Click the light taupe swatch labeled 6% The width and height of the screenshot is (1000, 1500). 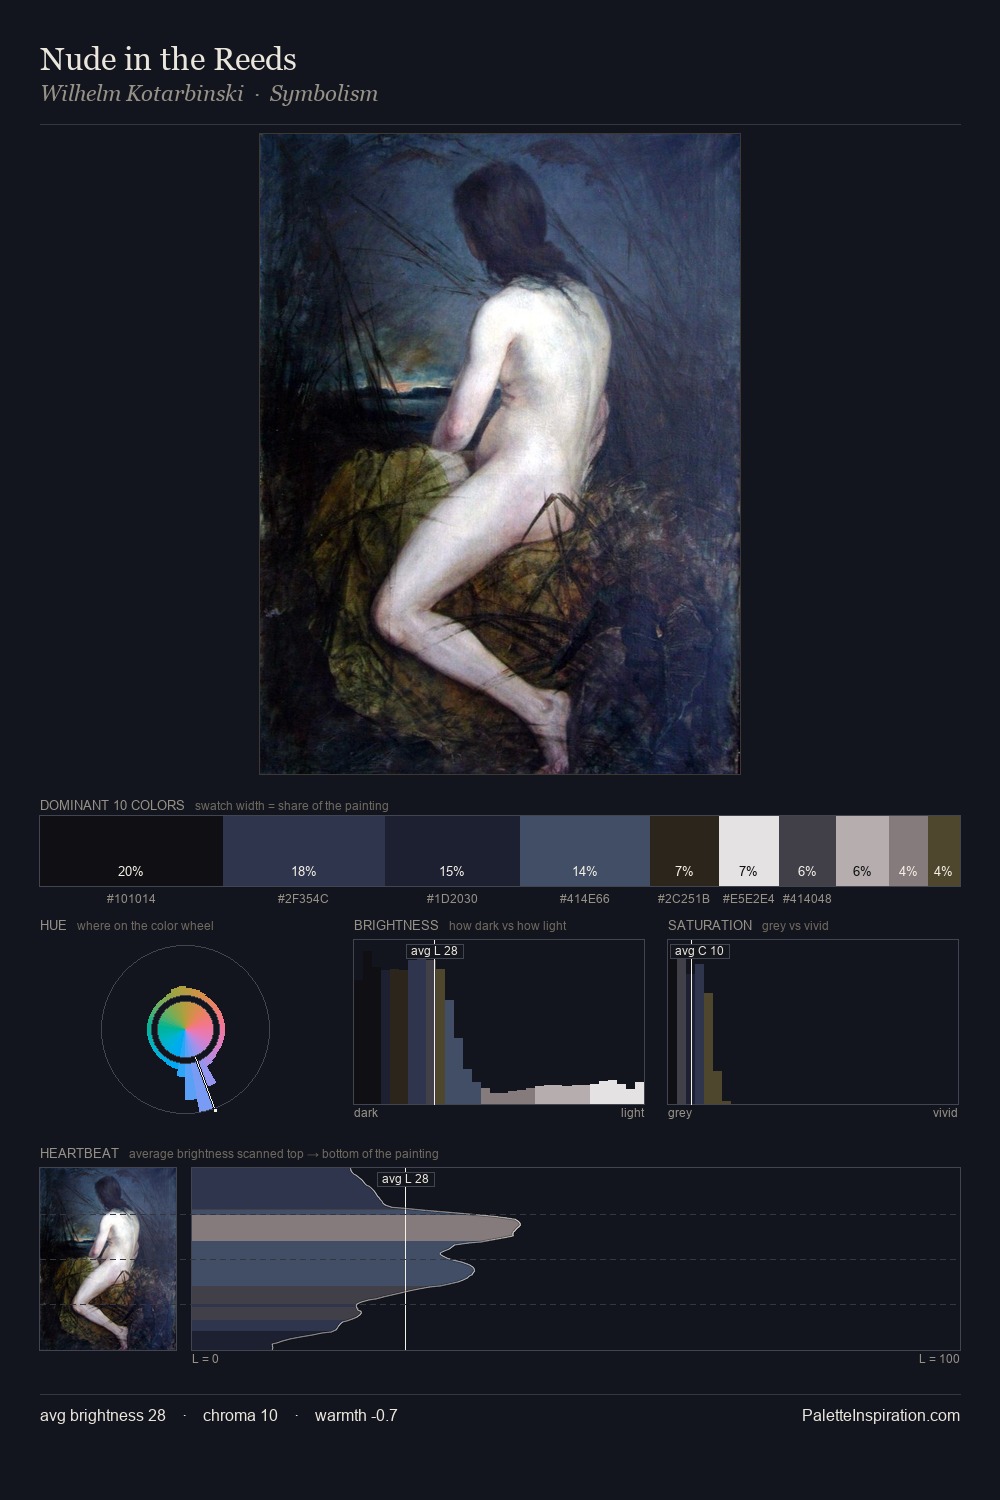[x=862, y=851]
